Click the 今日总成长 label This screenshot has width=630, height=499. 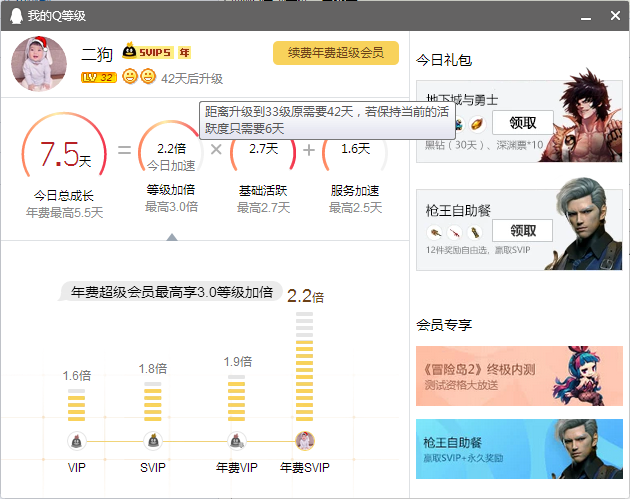pyautogui.click(x=64, y=196)
